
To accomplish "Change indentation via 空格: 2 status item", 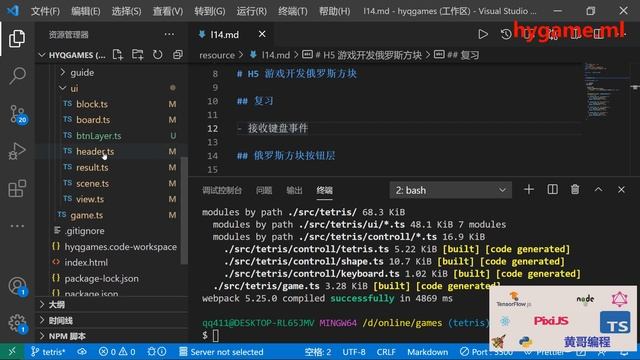I will tap(318, 351).
